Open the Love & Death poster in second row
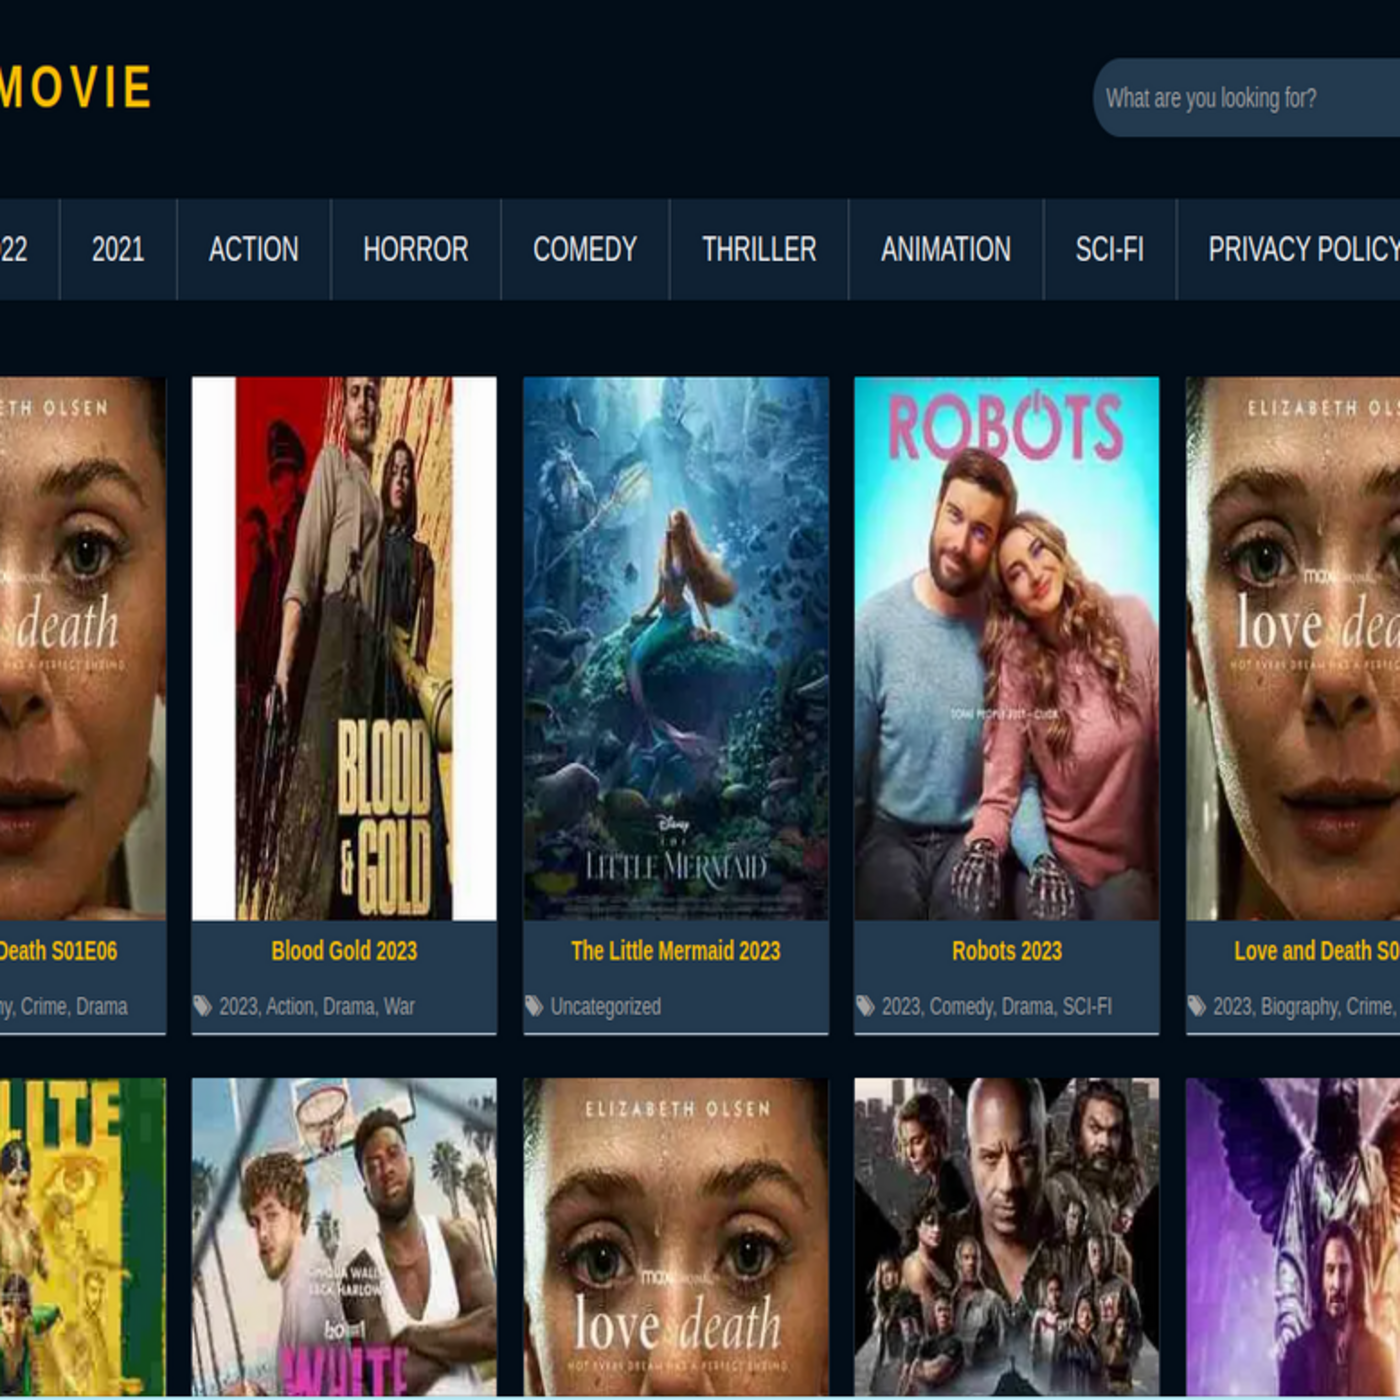The image size is (1400, 1400). coord(676,1237)
